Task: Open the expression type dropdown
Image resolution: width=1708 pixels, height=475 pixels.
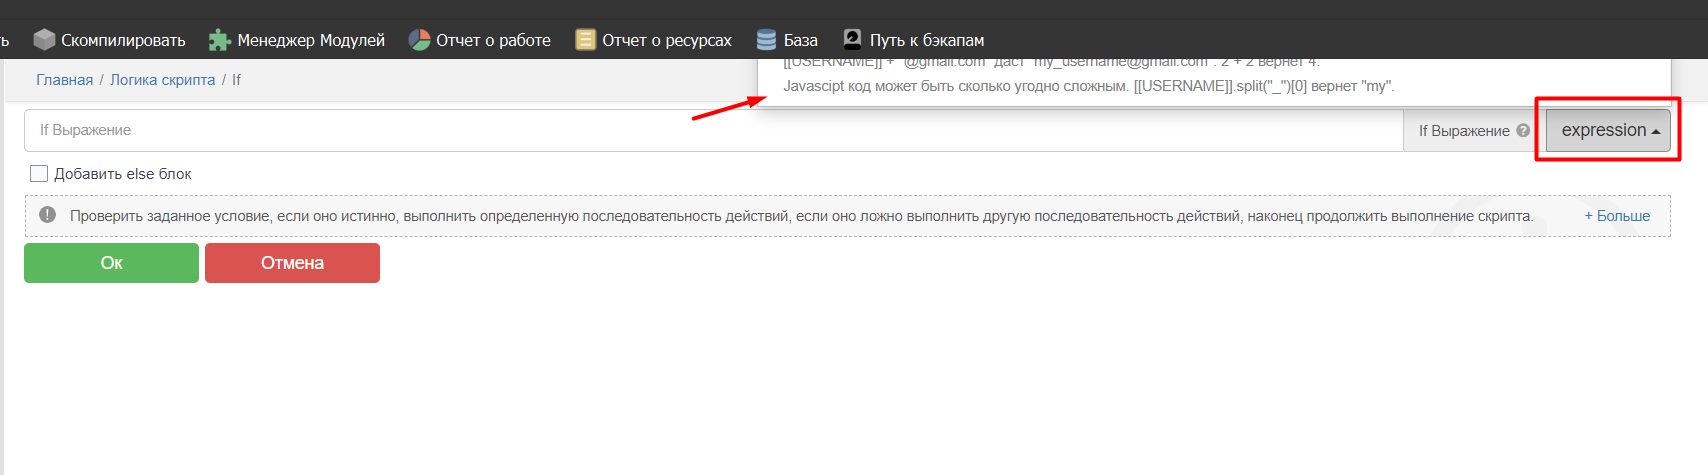Action: pos(1608,131)
